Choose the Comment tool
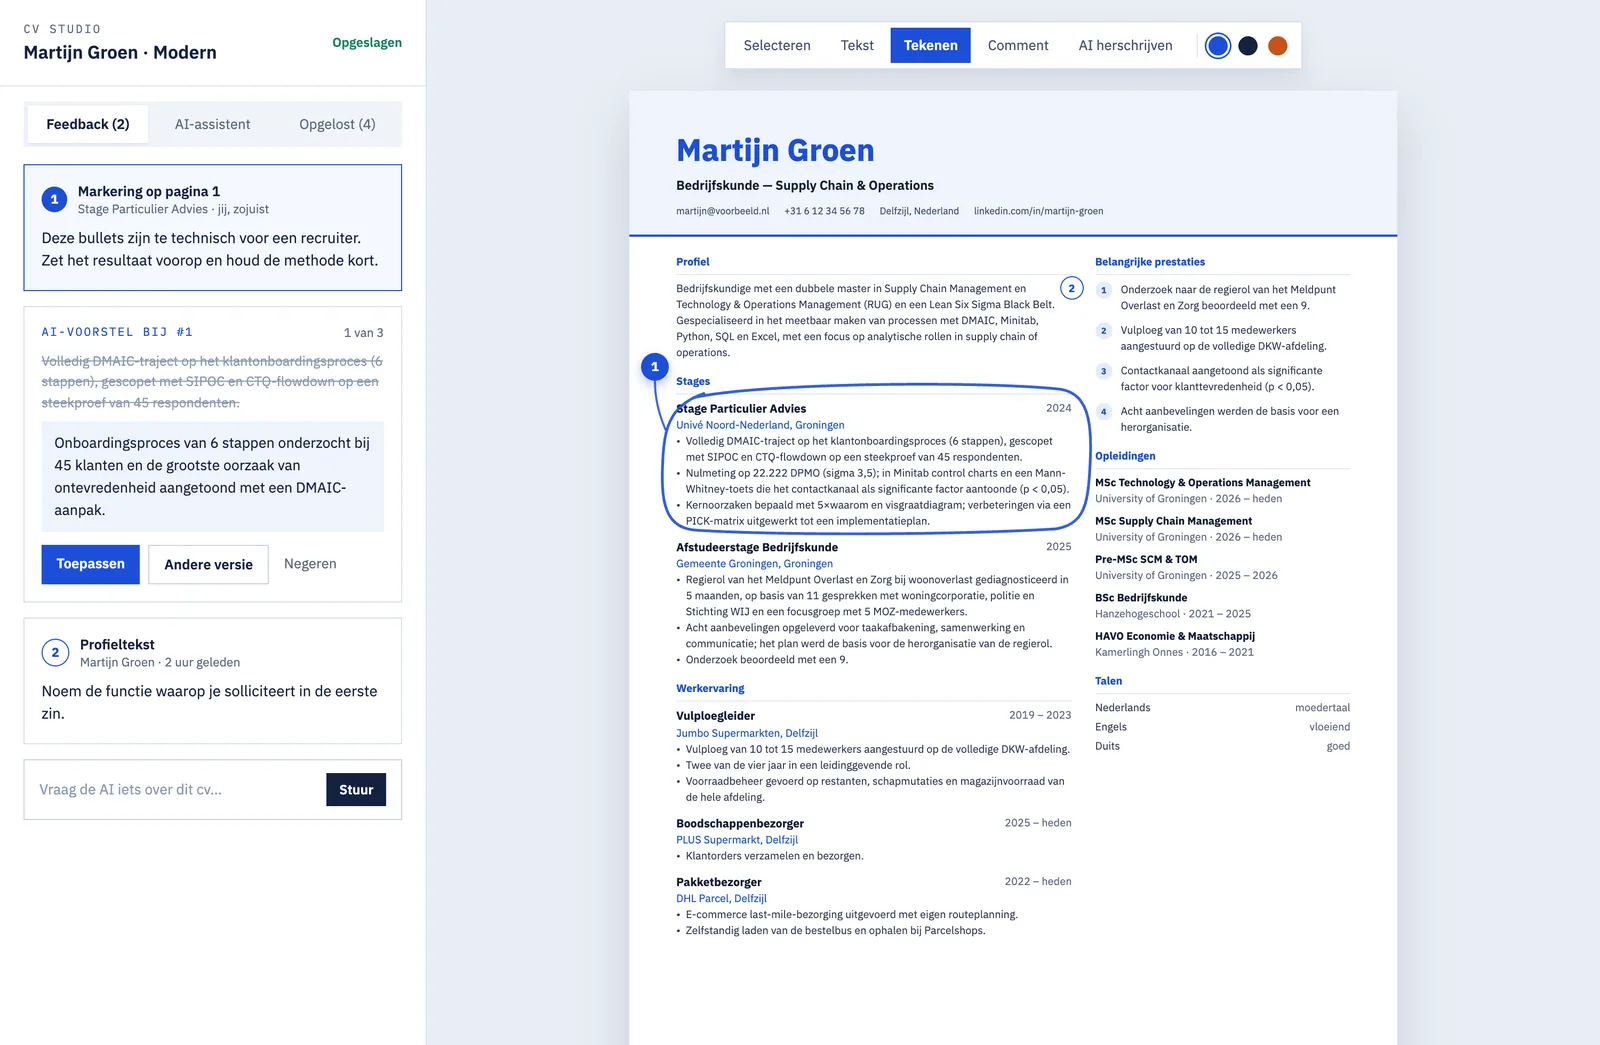 coord(1018,46)
